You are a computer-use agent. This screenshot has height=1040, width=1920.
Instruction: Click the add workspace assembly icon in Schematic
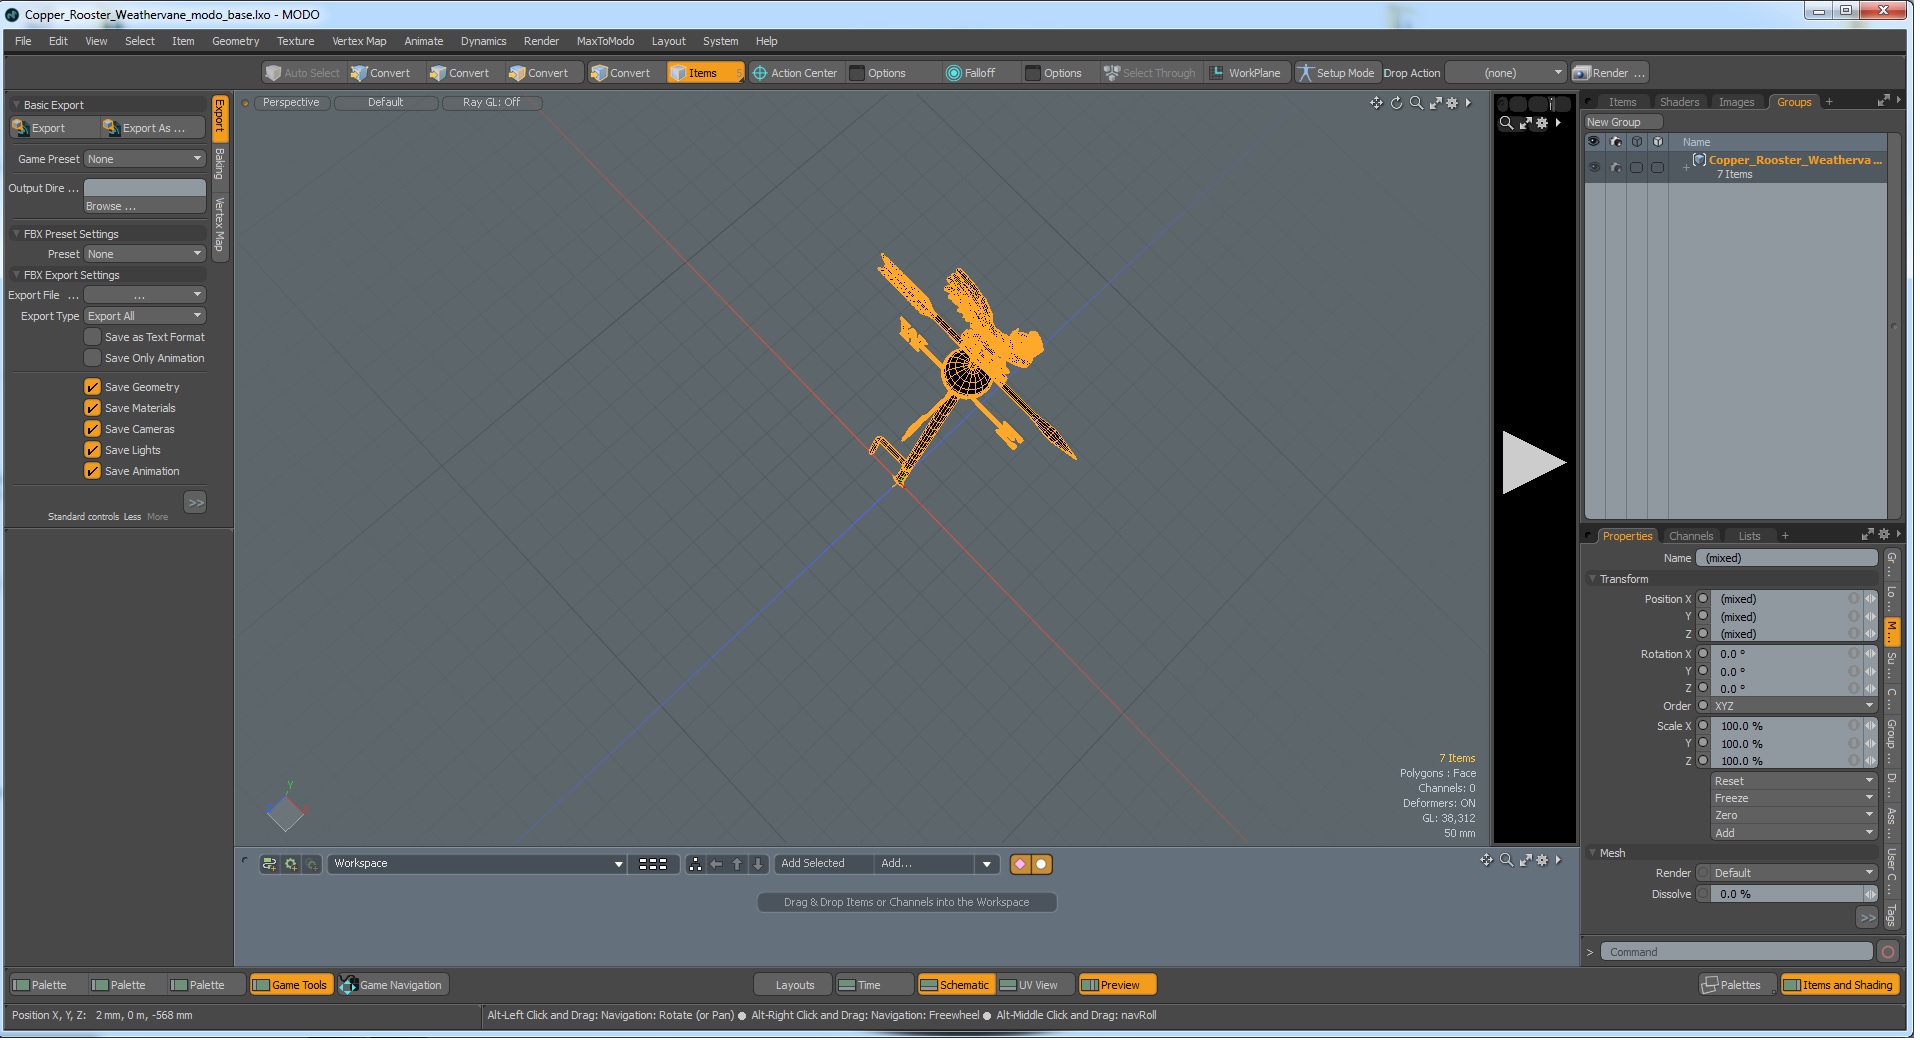click(x=269, y=864)
